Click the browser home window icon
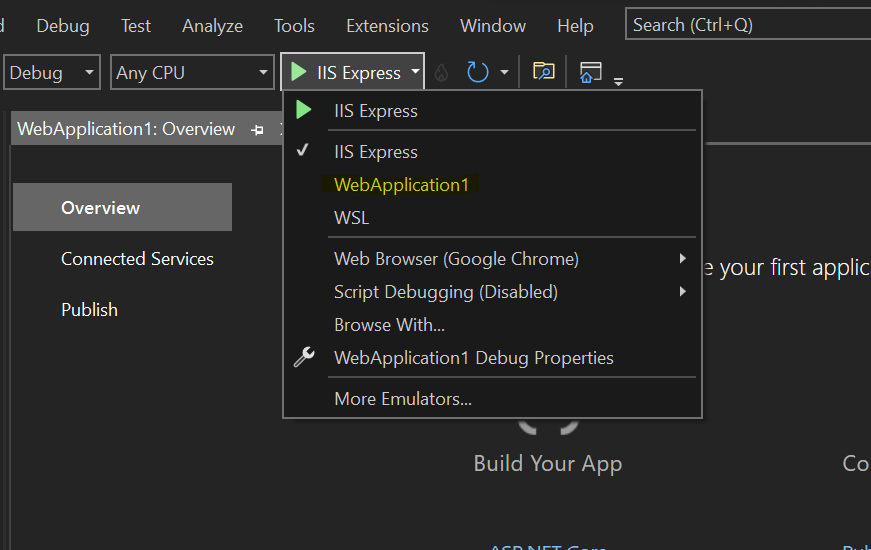This screenshot has height=550, width=871. [x=590, y=72]
